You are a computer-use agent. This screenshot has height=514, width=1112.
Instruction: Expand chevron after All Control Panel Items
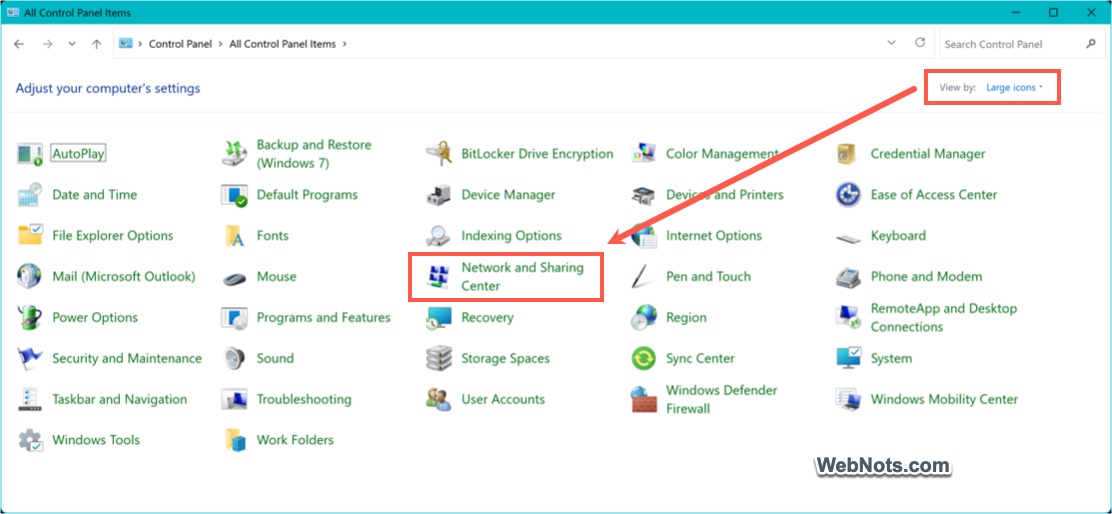point(345,44)
